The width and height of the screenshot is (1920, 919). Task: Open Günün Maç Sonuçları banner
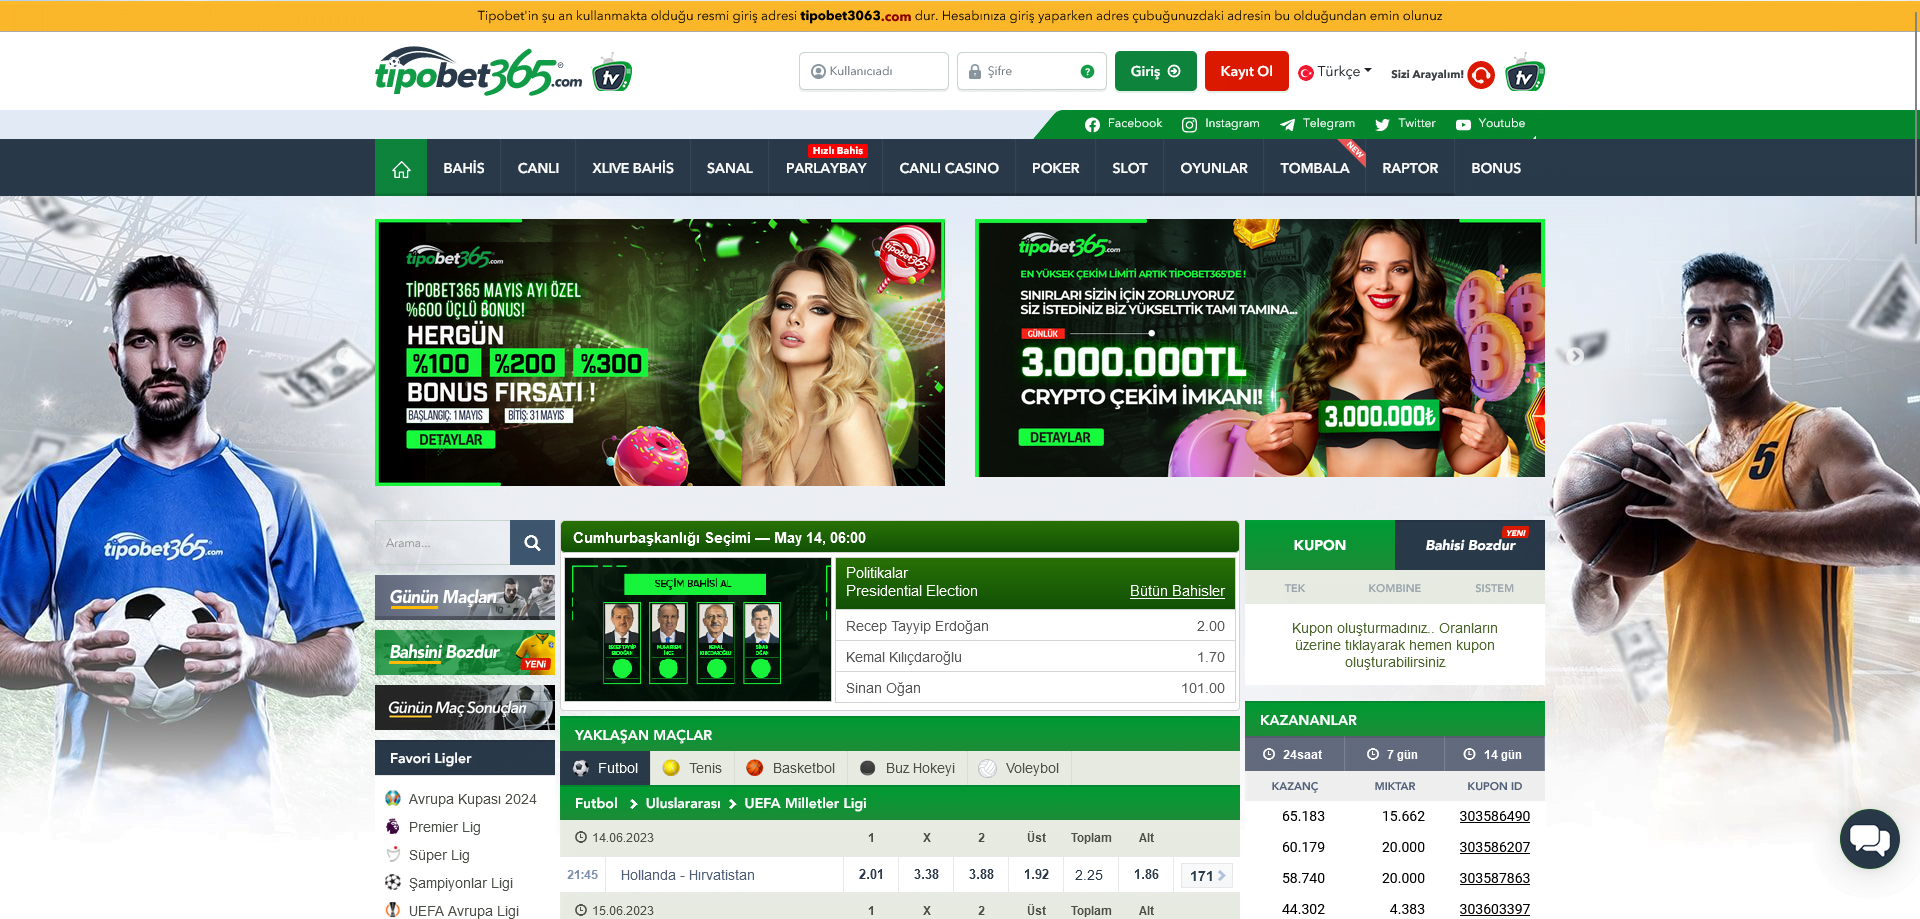tap(465, 707)
